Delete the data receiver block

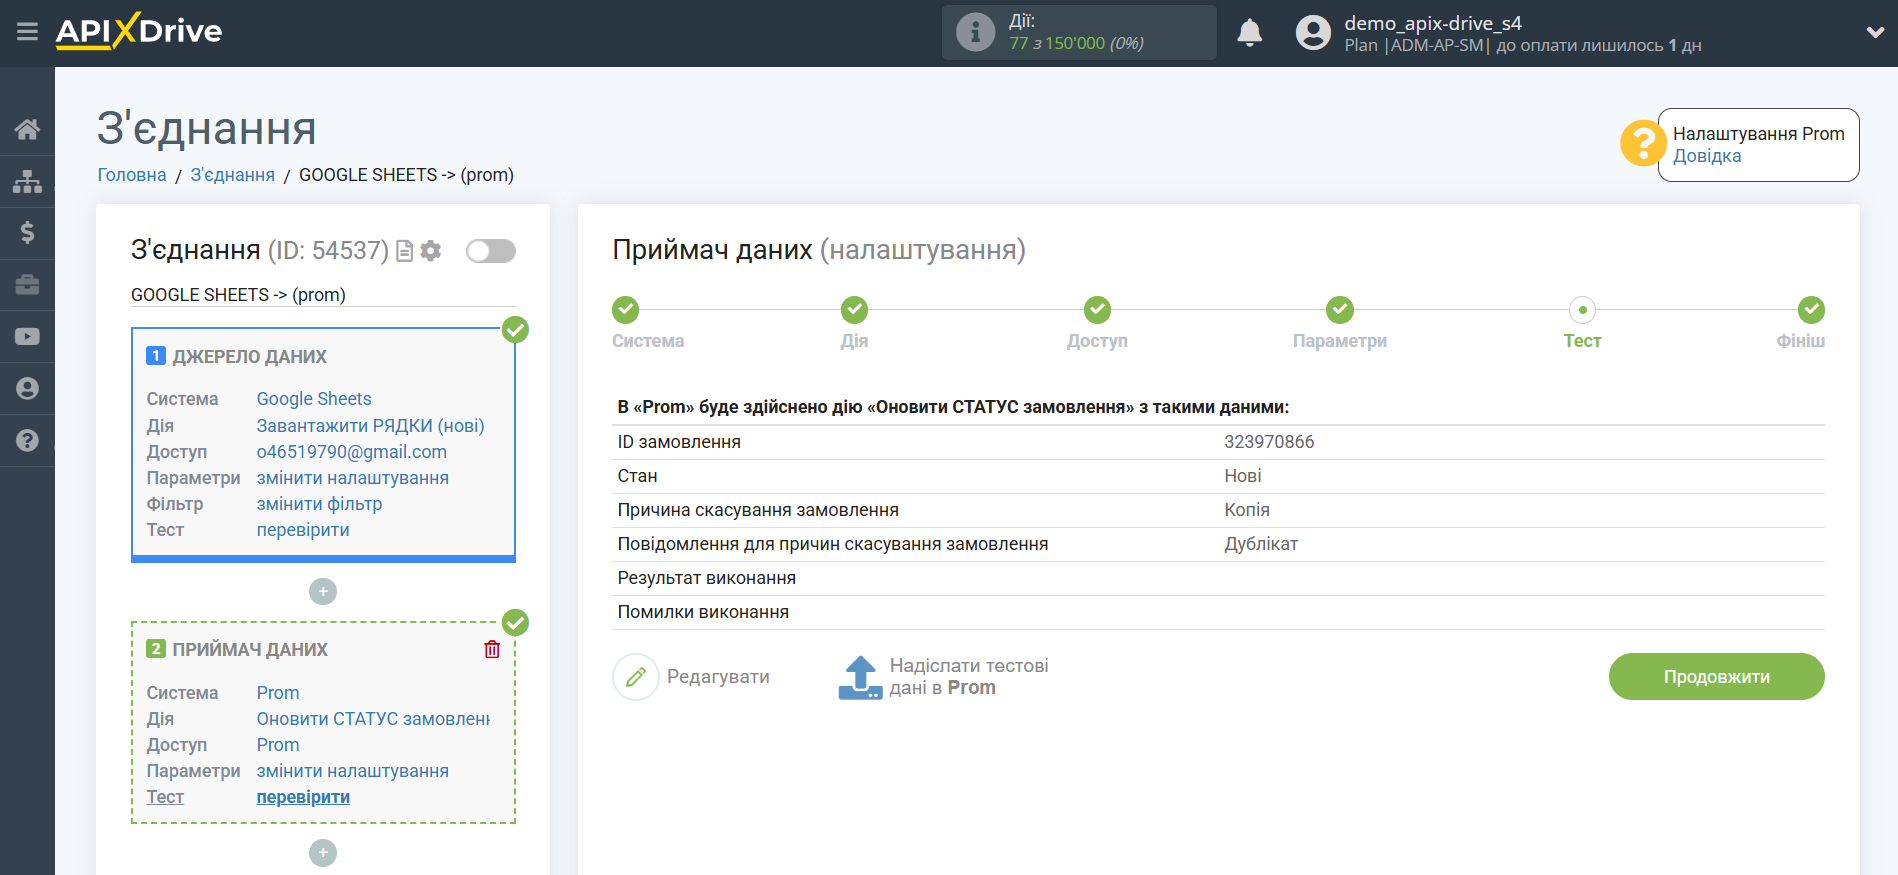[x=492, y=650]
